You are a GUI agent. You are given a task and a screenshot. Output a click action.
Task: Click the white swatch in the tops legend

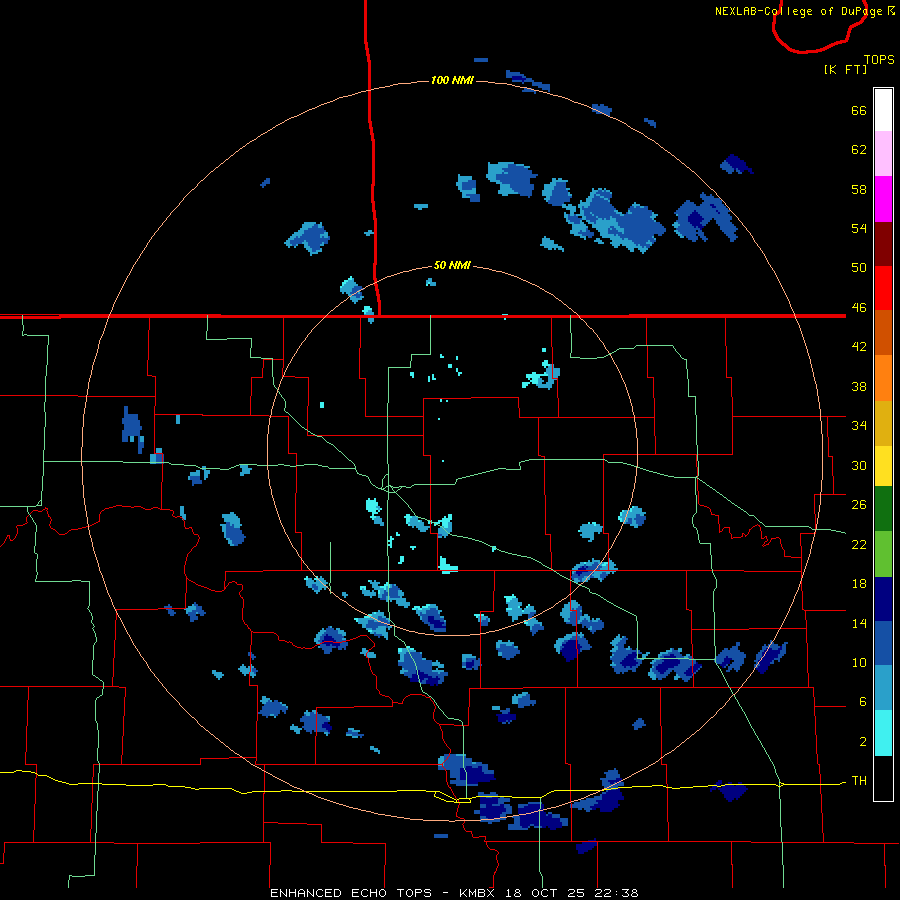click(x=883, y=110)
